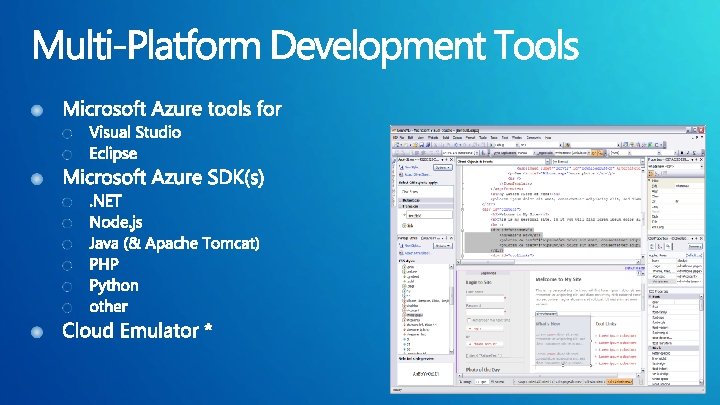The height and width of the screenshot is (405, 720).
Task: Select the 'Cloud Emulator *' bullet
Action: [137, 331]
